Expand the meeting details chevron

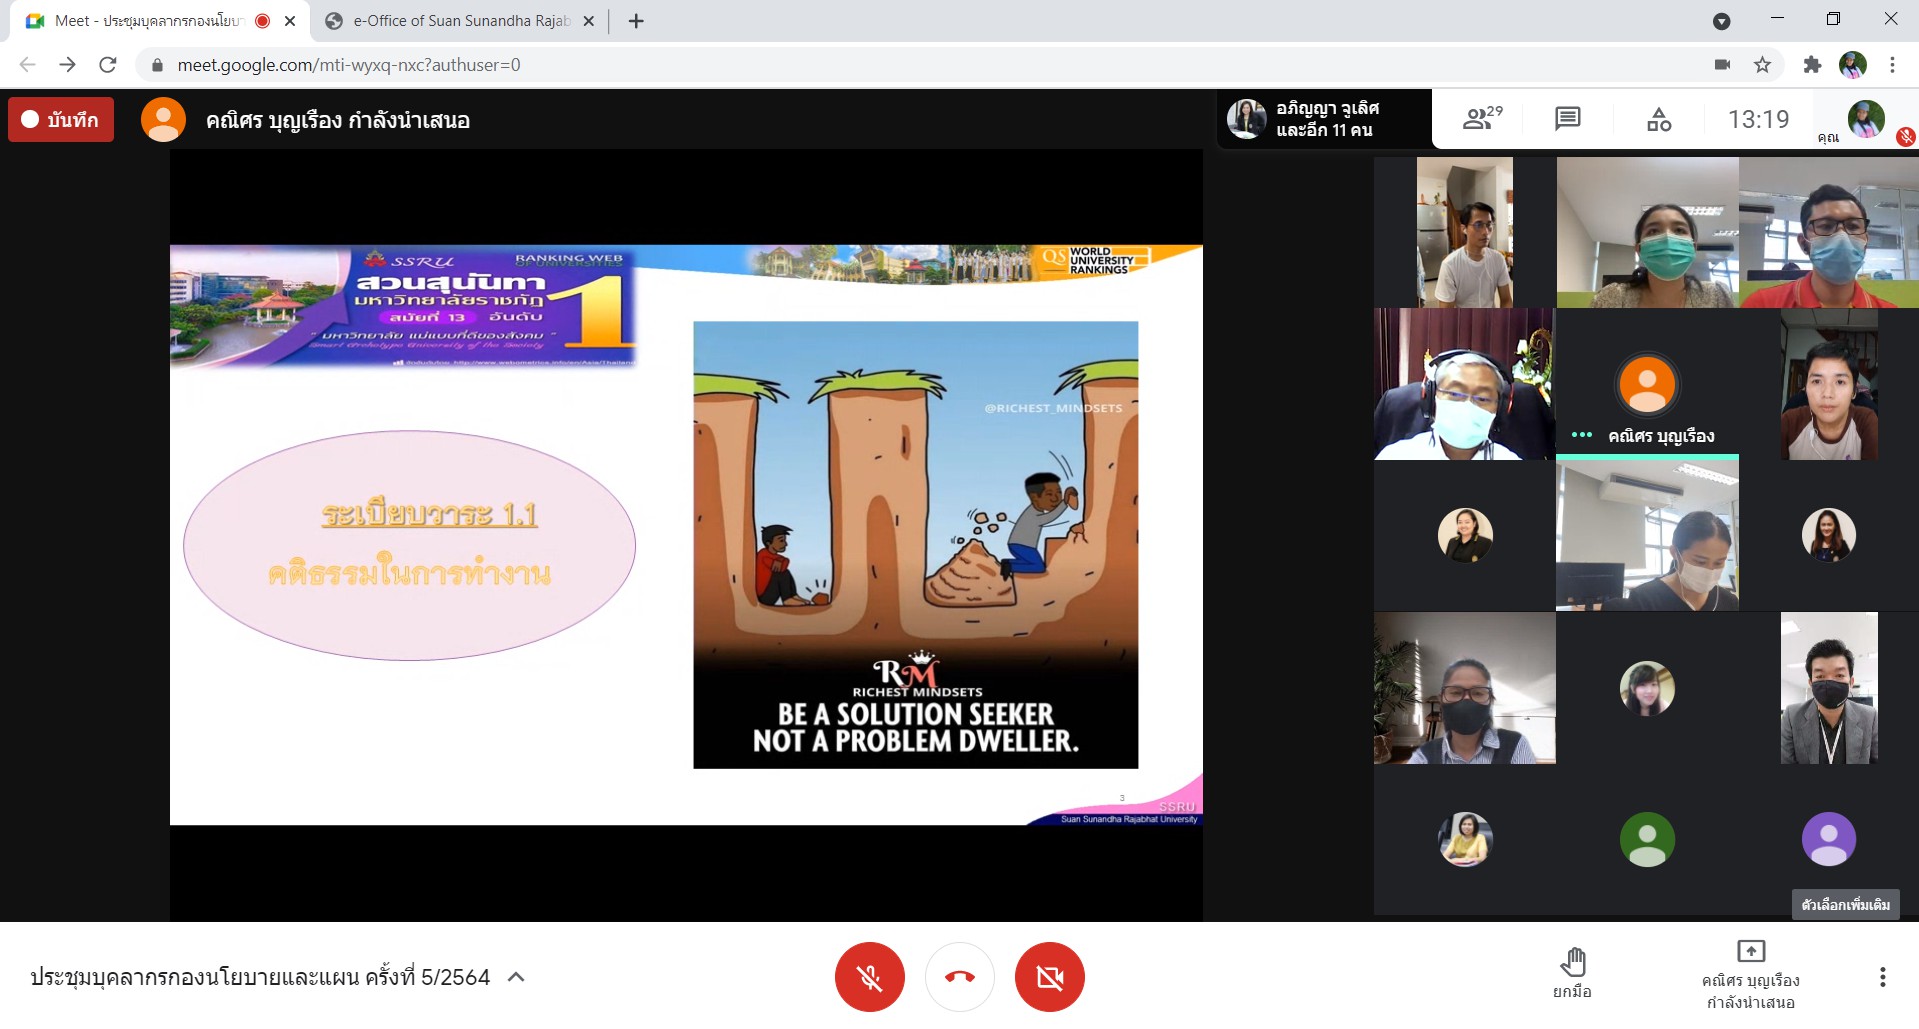point(517,977)
